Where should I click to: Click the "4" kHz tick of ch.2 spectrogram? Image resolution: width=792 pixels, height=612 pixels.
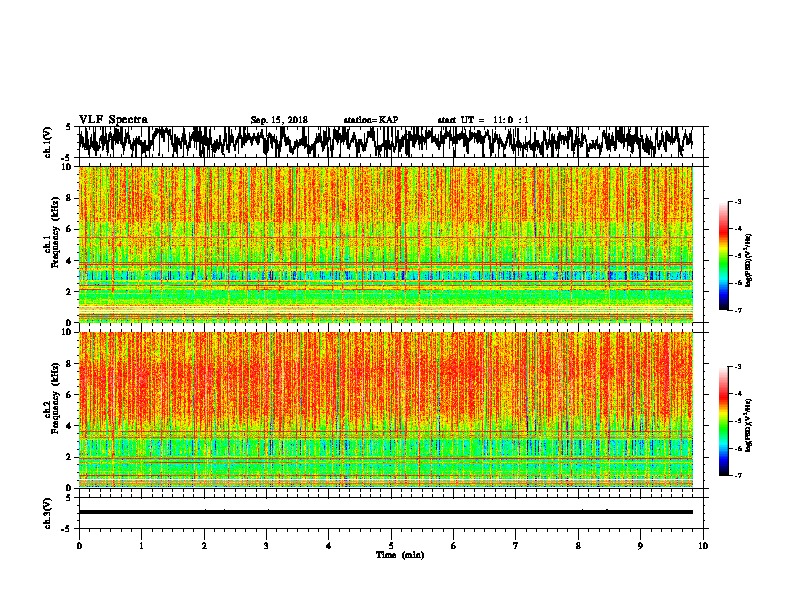pos(71,426)
